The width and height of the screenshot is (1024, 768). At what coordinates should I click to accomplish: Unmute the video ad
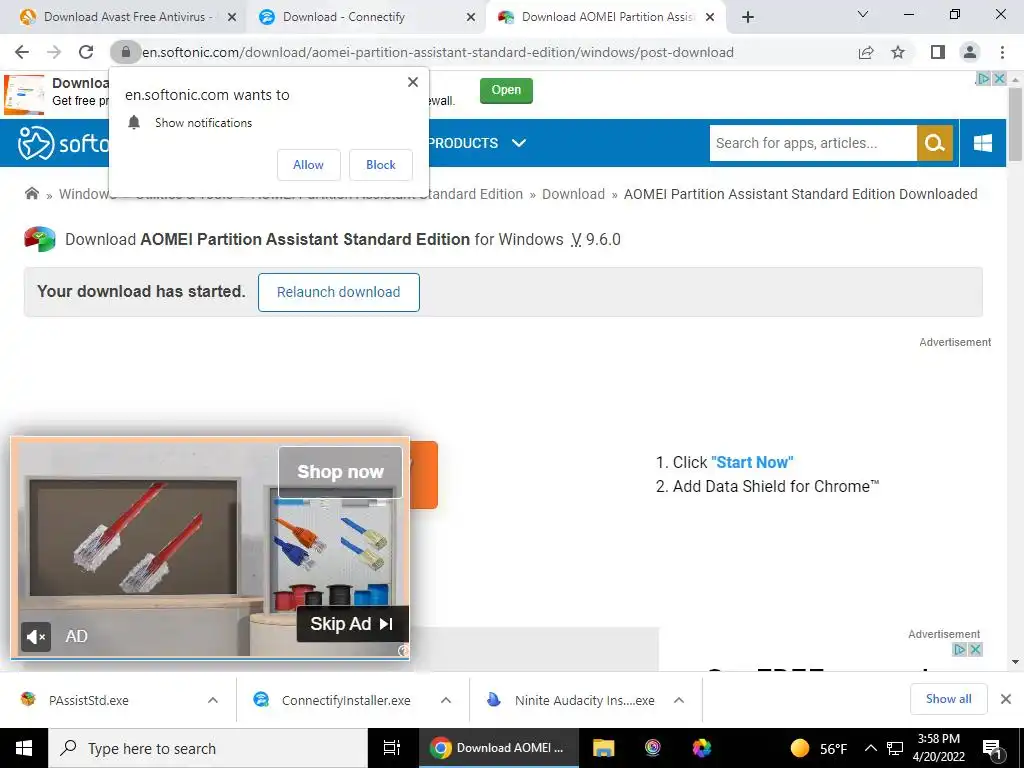click(x=36, y=636)
